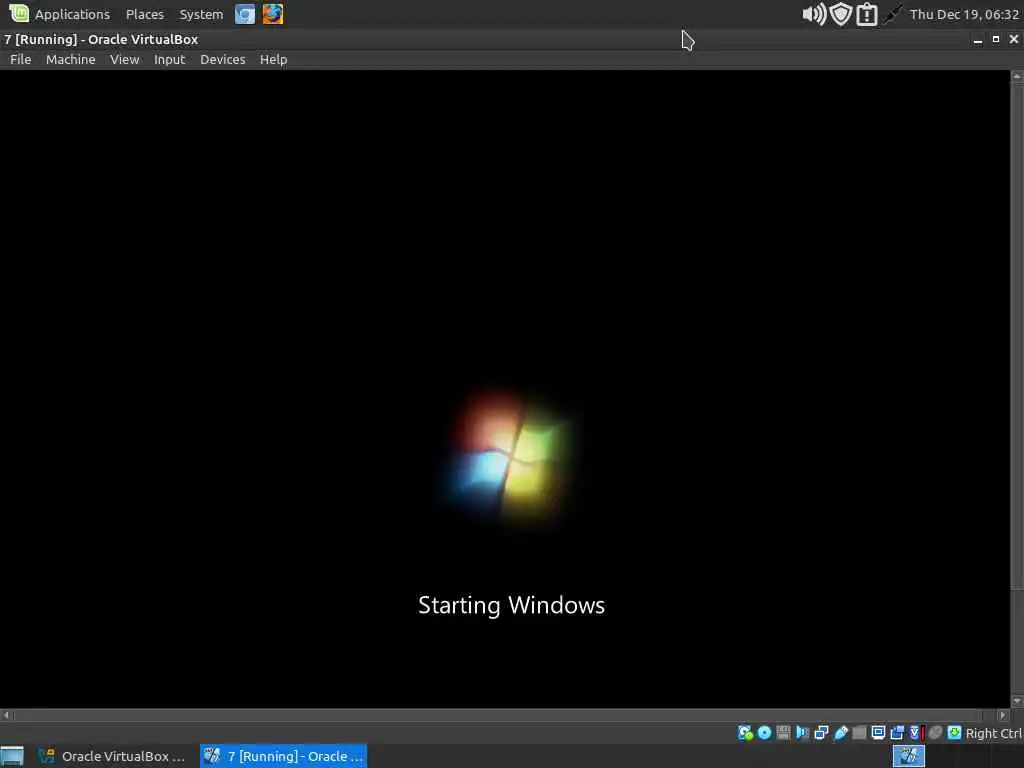This screenshot has height=768, width=1024.
Task: Click the Right Ctrl host key label
Action: 993,733
